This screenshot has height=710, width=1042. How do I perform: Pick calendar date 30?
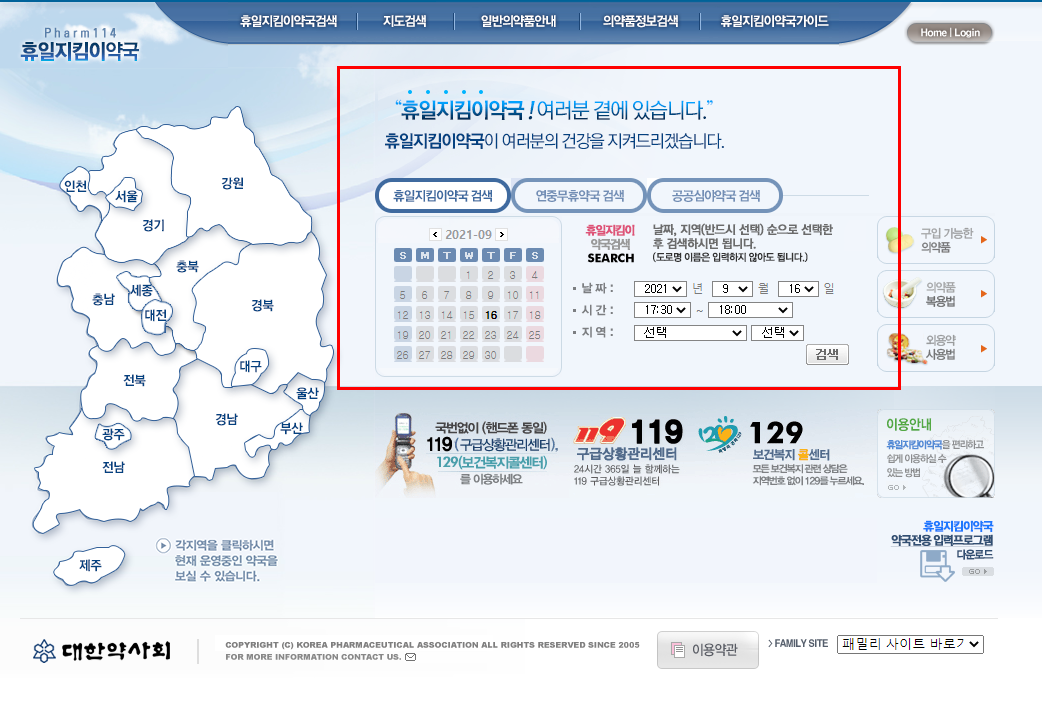click(x=491, y=354)
